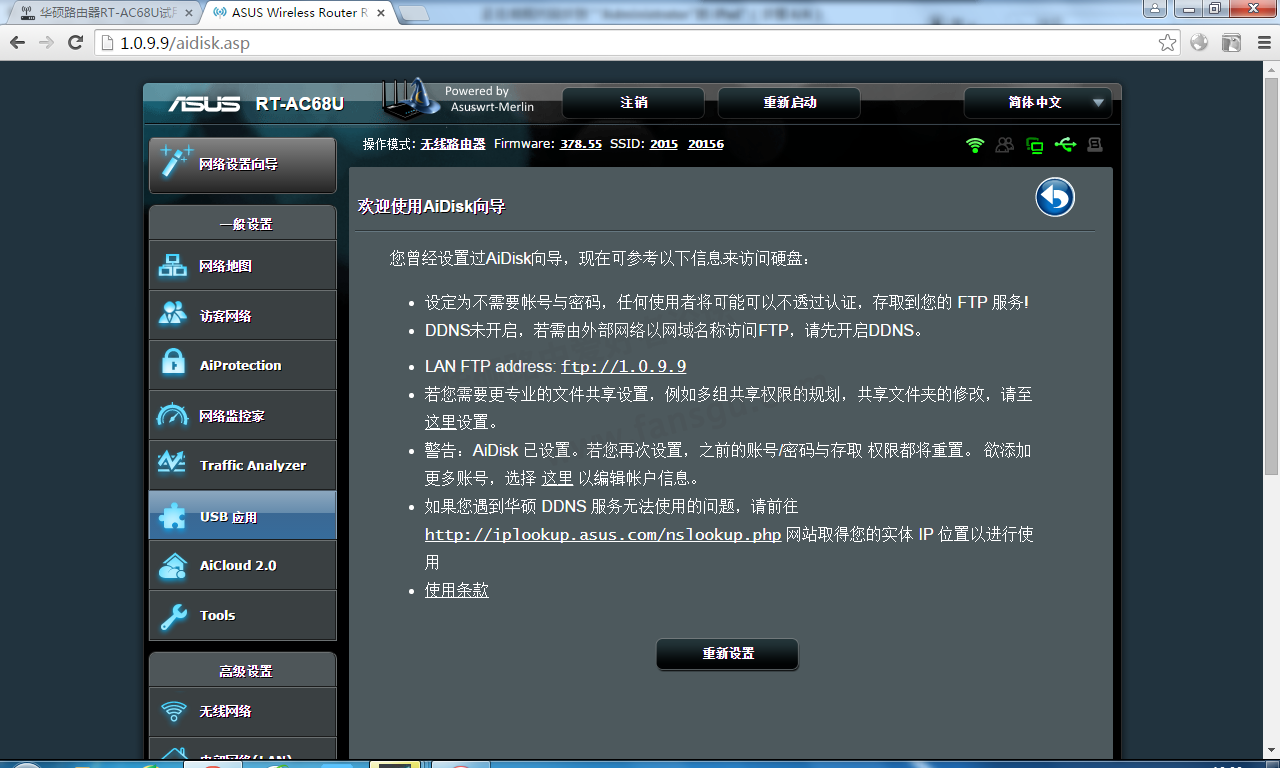
Task: Open USB 应用 menu item
Action: coord(243,516)
